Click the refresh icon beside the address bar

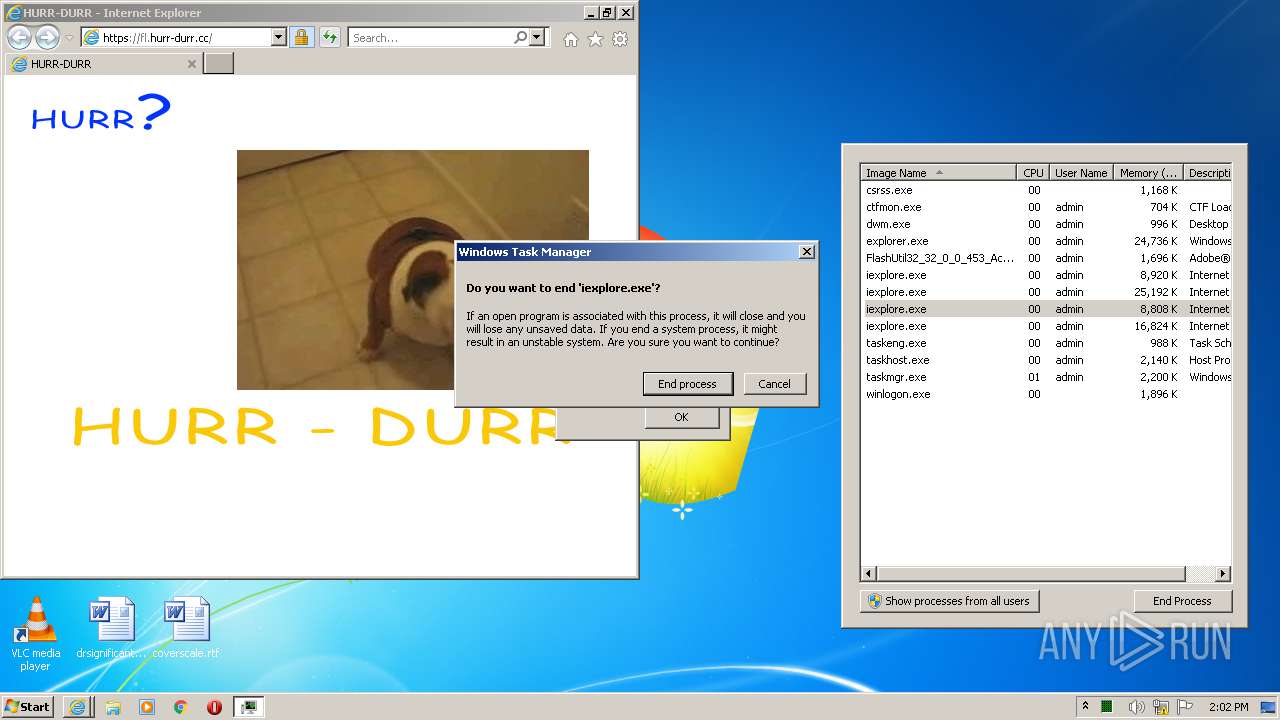point(329,38)
